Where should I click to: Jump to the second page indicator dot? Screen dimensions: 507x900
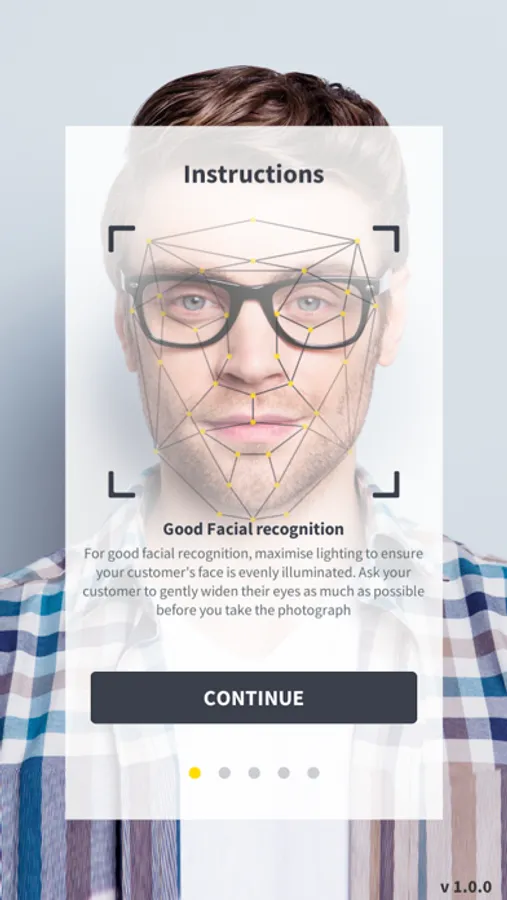click(225, 773)
